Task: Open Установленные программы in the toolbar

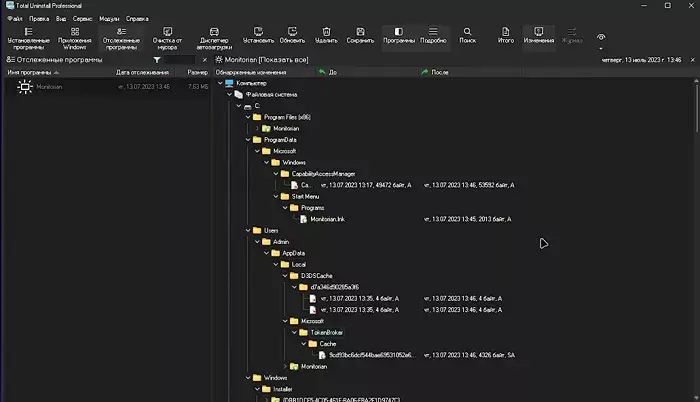Action: [27, 37]
